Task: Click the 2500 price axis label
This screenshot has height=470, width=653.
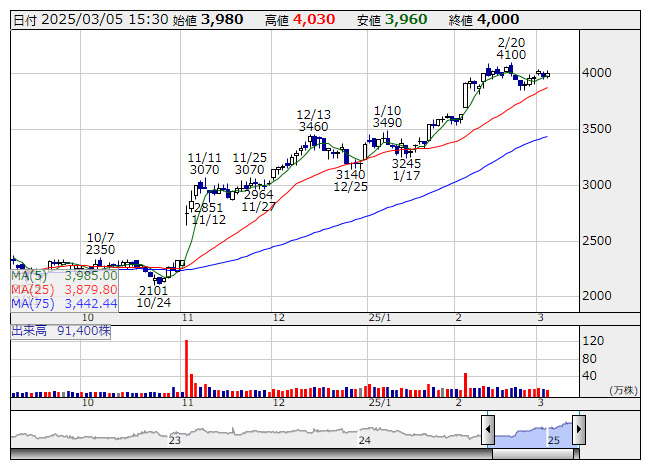Action: [x=596, y=241]
